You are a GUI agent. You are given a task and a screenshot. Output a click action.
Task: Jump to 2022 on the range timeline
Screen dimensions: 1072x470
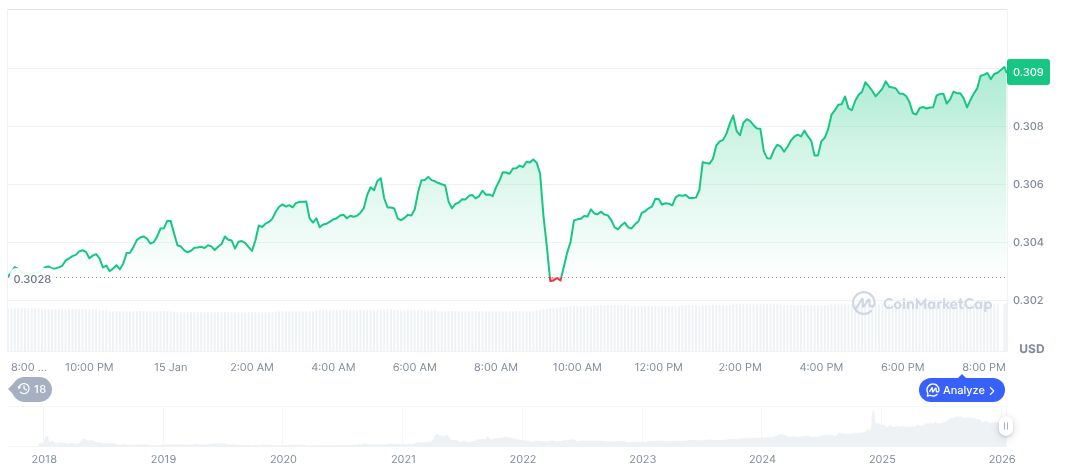[x=523, y=459]
